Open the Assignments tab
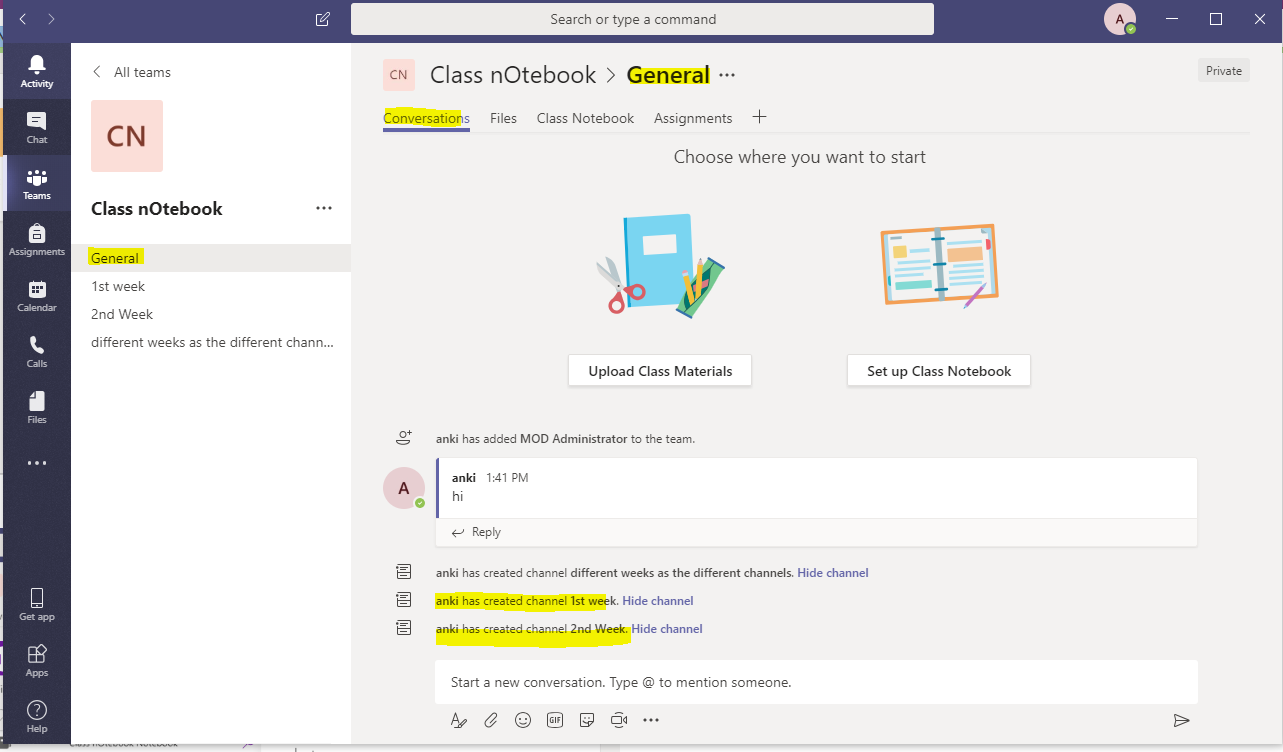Image resolution: width=1283 pixels, height=752 pixels. (x=693, y=118)
